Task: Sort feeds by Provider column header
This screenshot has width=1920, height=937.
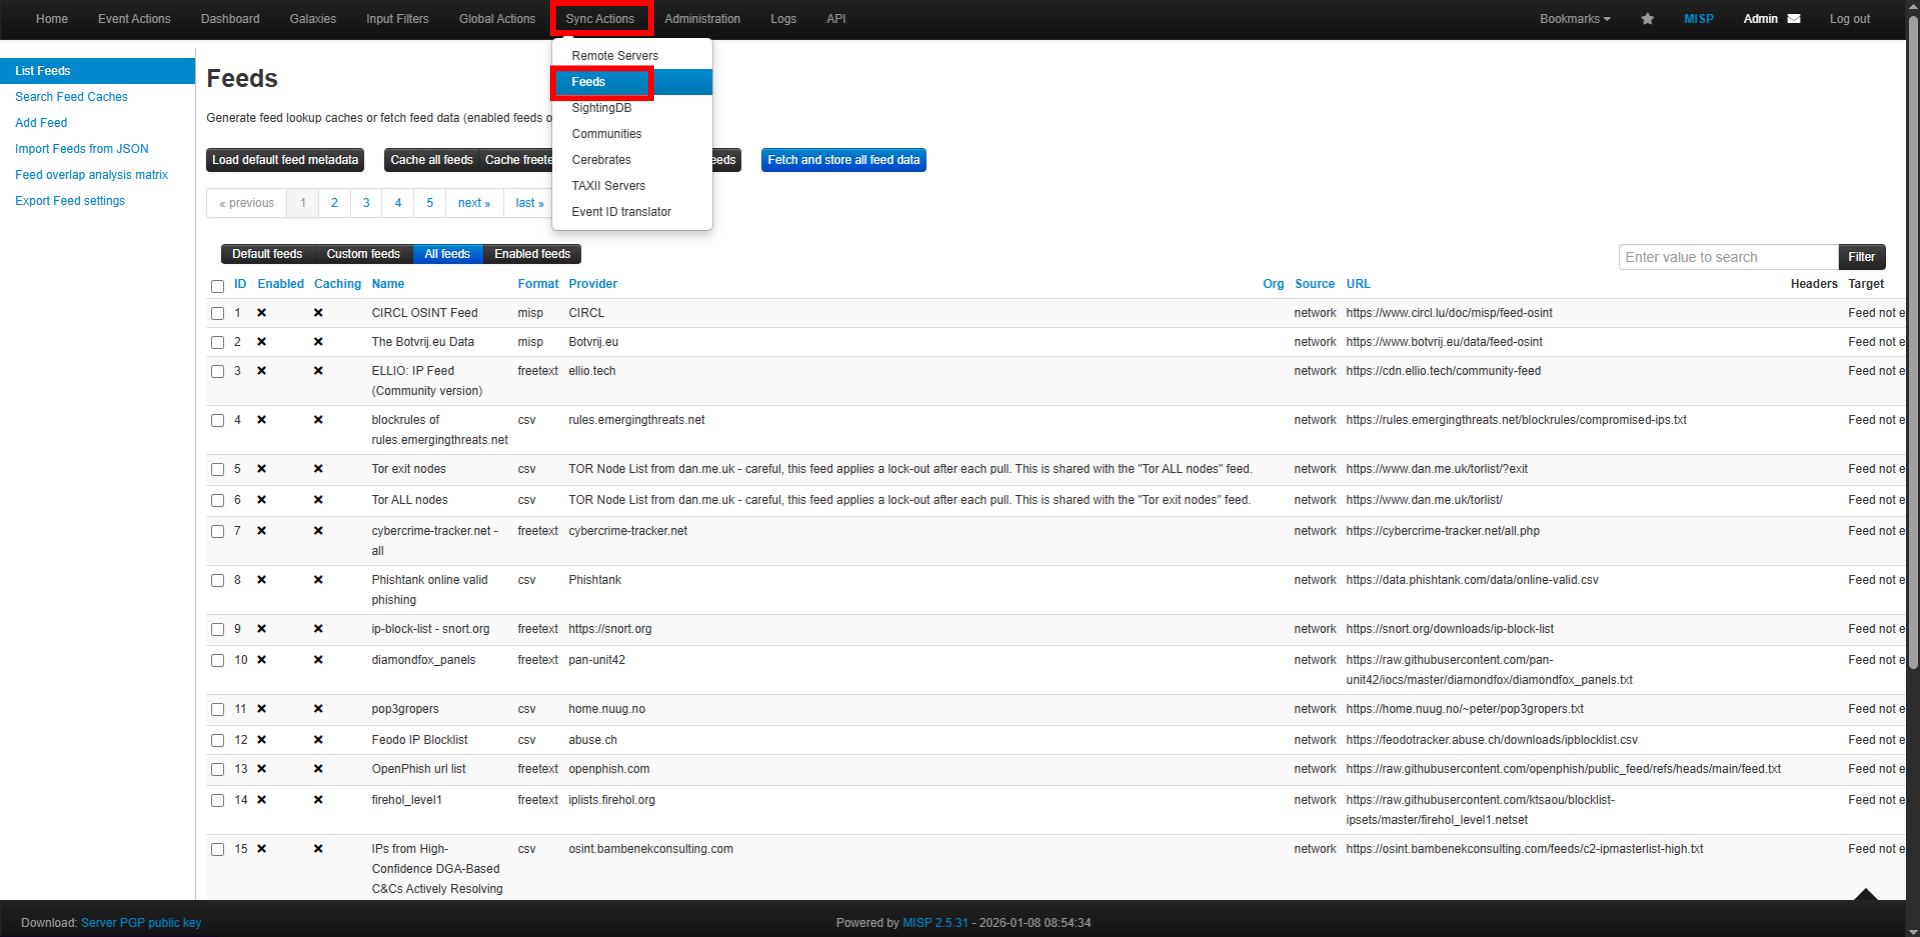Action: tap(593, 284)
